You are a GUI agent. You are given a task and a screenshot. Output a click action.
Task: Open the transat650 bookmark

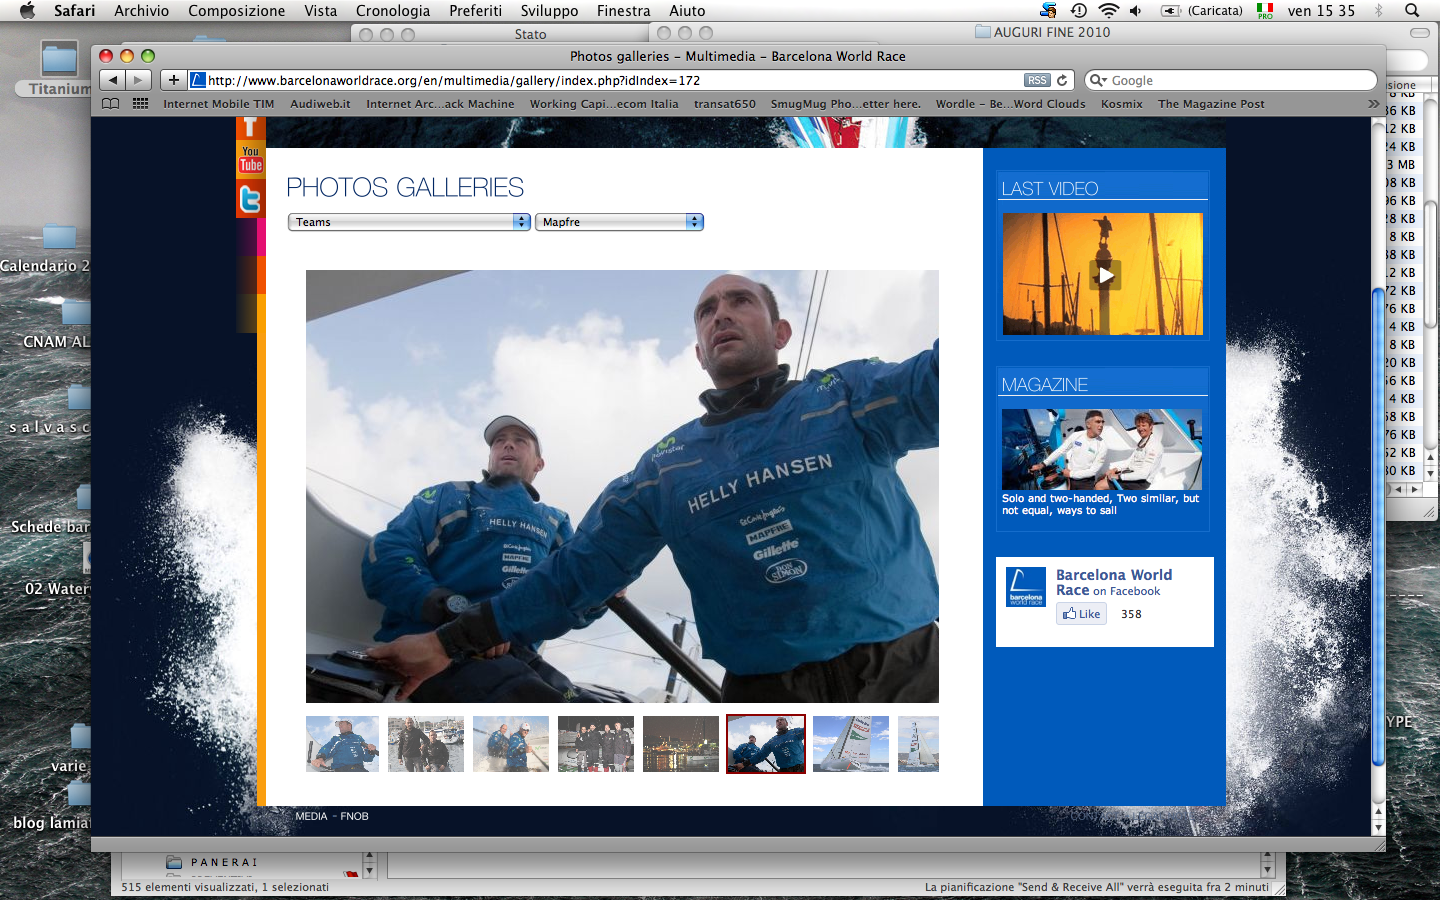point(725,104)
